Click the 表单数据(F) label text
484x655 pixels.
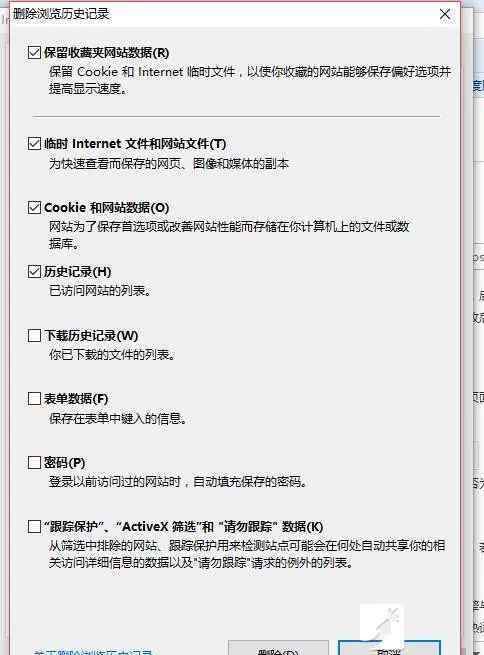click(76, 399)
